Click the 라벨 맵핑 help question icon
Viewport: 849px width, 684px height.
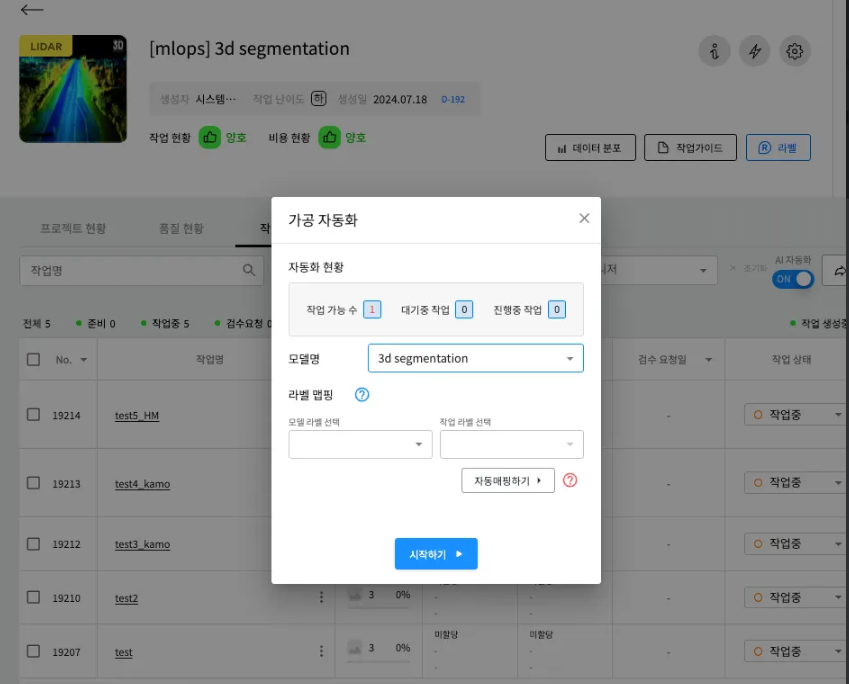click(x=362, y=395)
